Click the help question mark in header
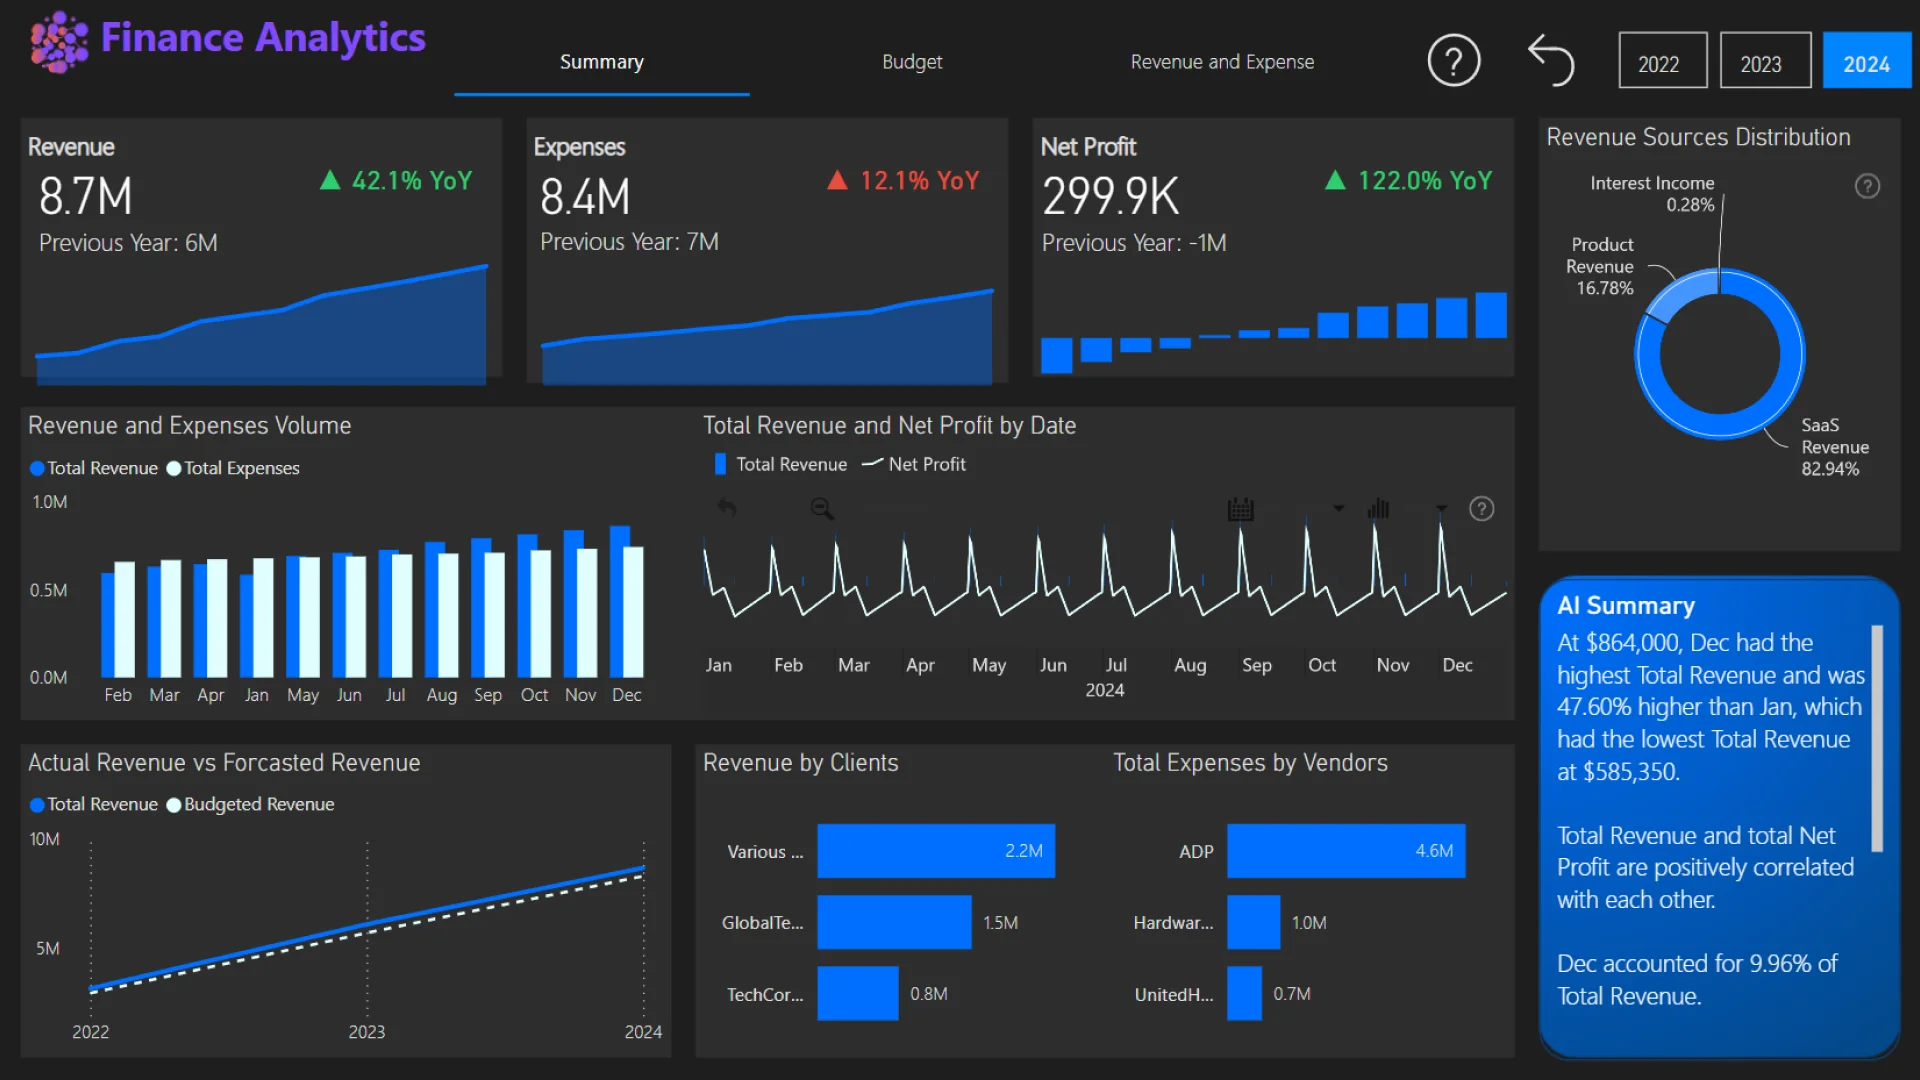1920x1080 pixels. click(x=1453, y=62)
